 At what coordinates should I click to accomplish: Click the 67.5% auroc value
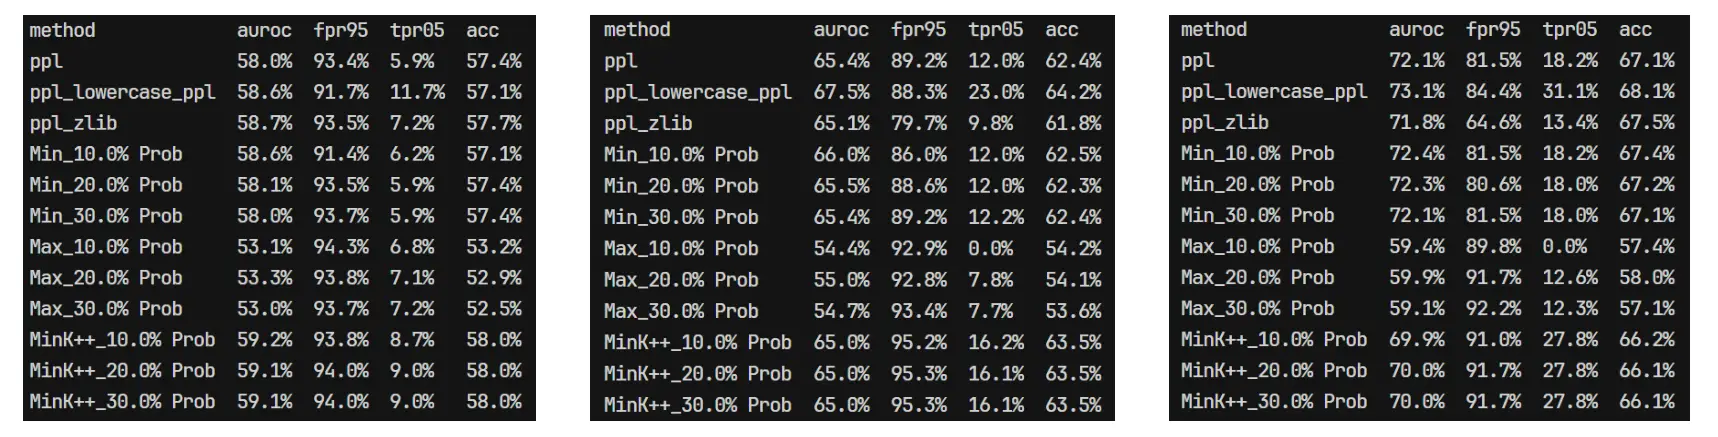841,92
